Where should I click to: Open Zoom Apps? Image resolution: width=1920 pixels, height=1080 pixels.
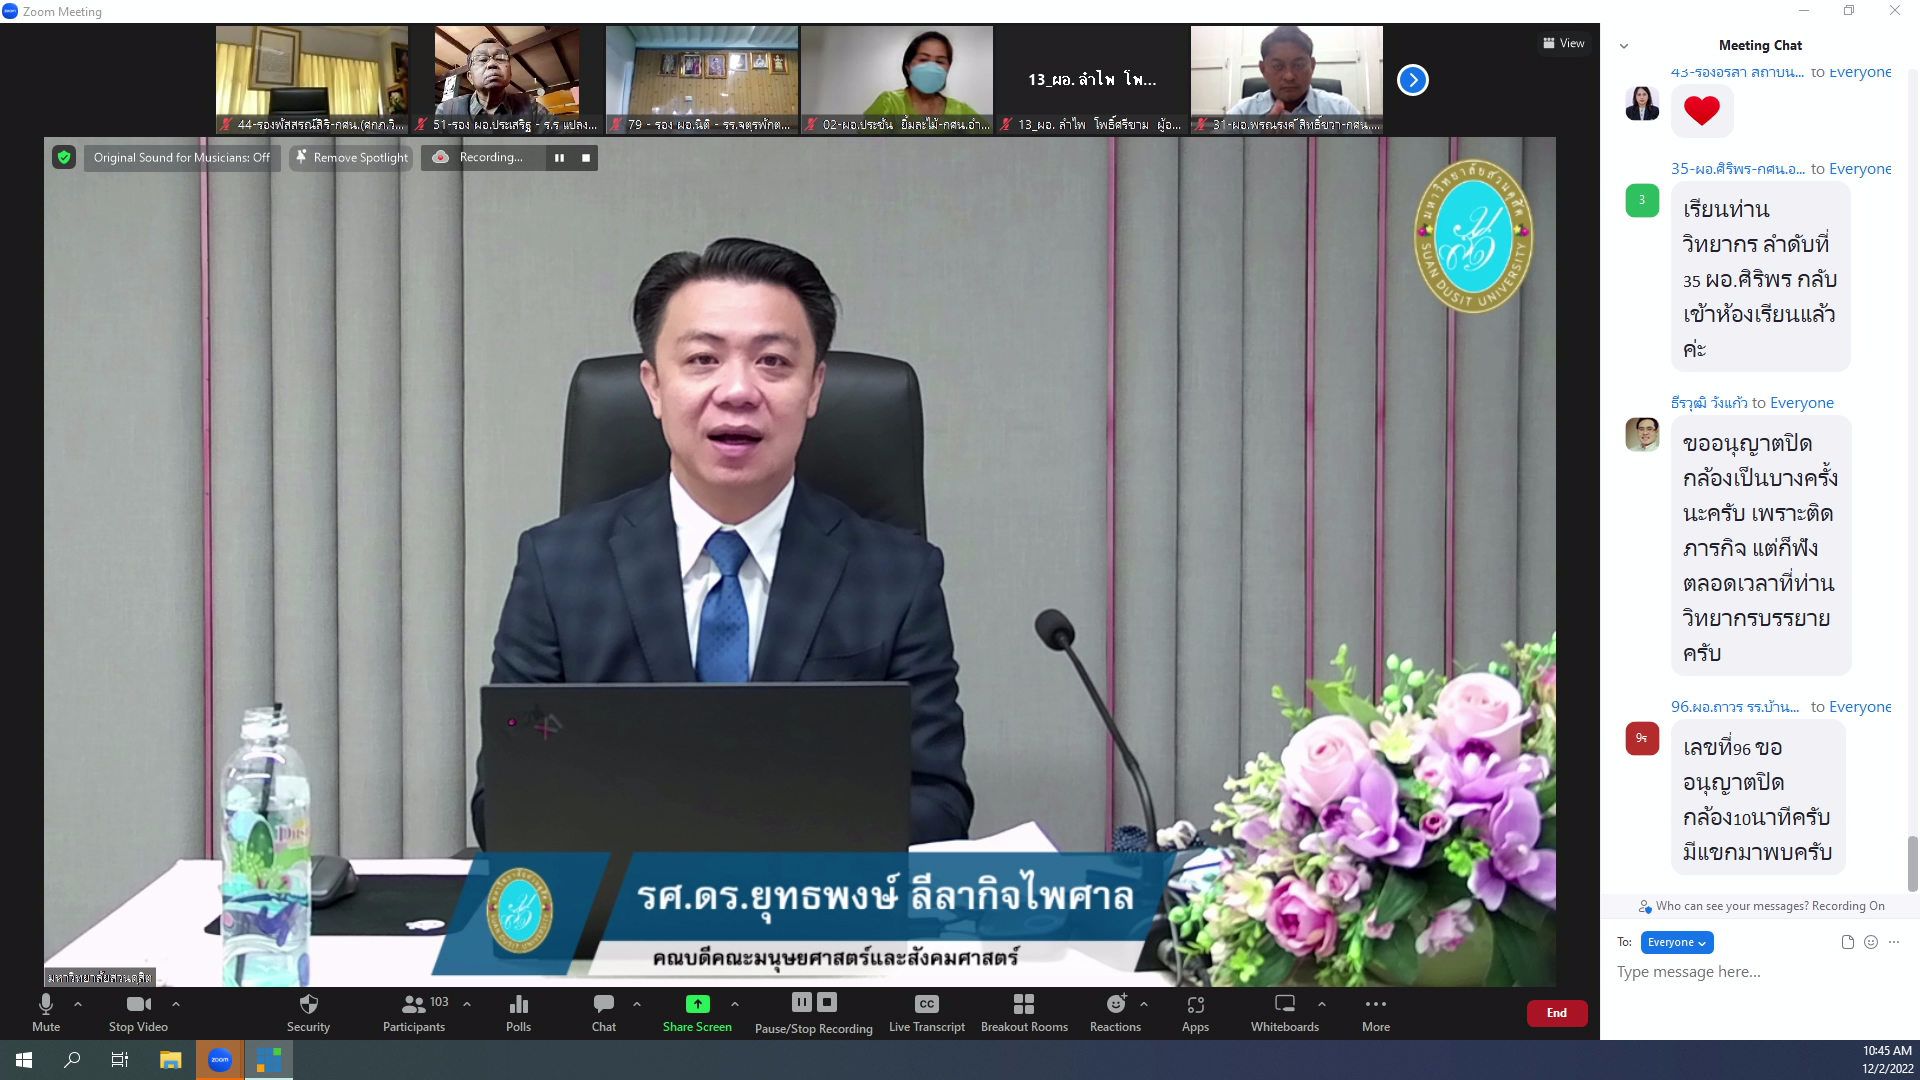(x=1195, y=1012)
